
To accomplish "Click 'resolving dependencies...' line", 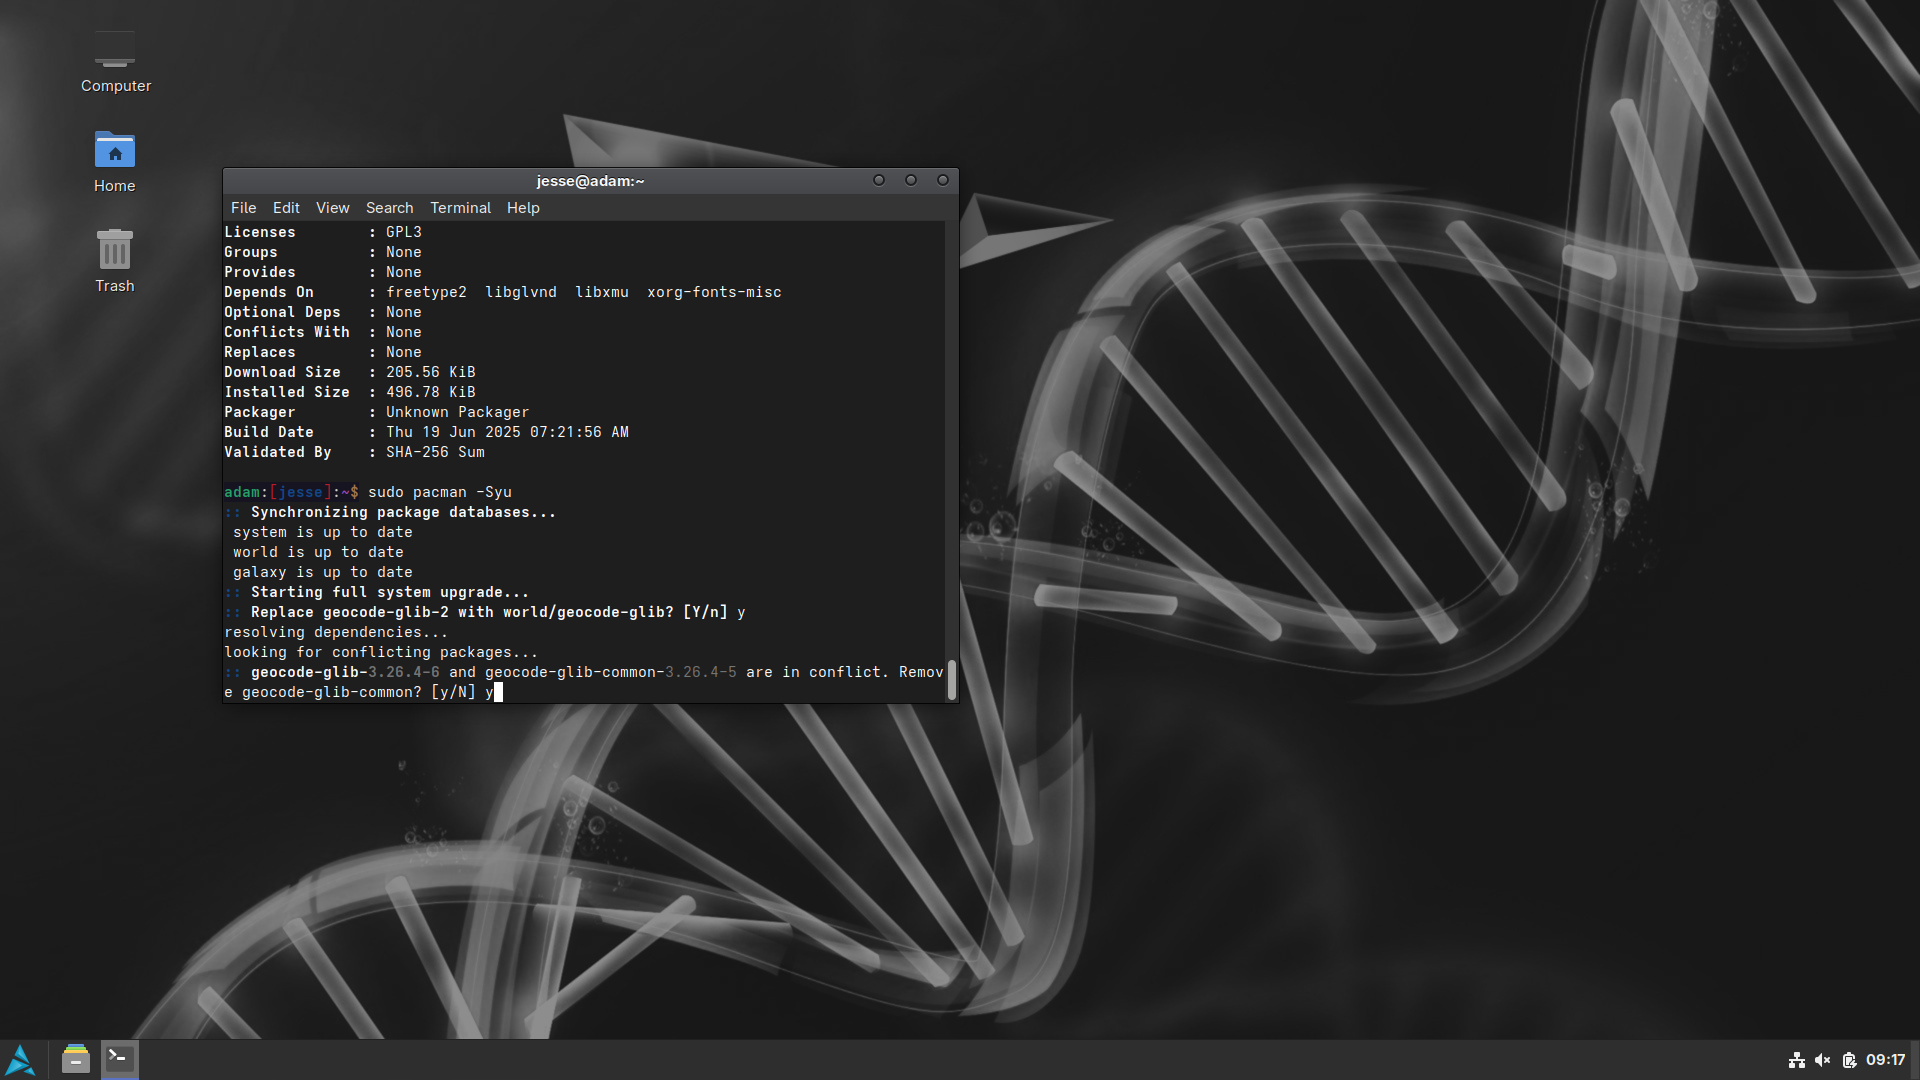I will point(336,632).
